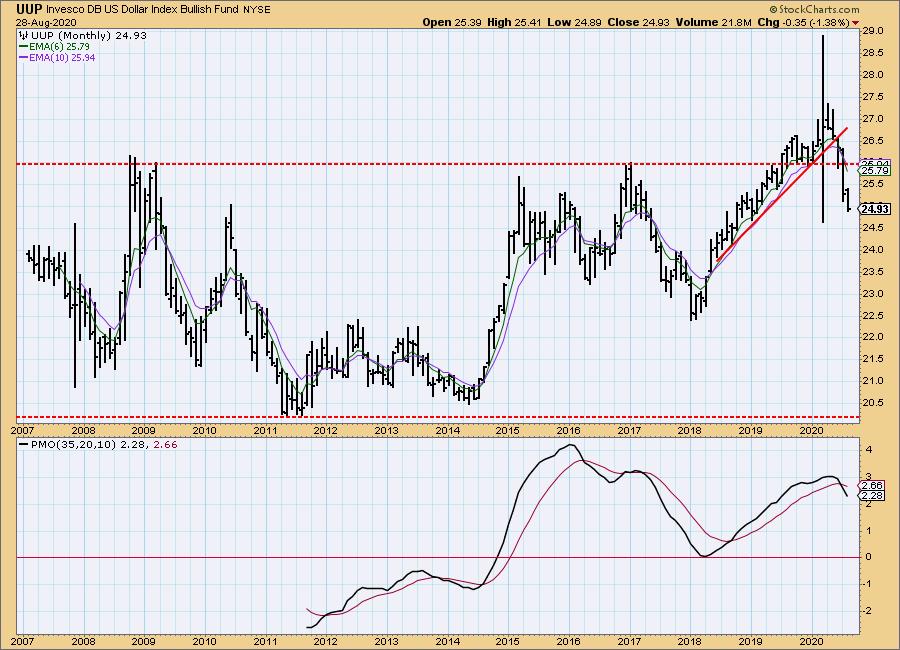This screenshot has width=900, height=650.
Task: Click 2019 on the PMO panel time axis
Action: [x=751, y=641]
